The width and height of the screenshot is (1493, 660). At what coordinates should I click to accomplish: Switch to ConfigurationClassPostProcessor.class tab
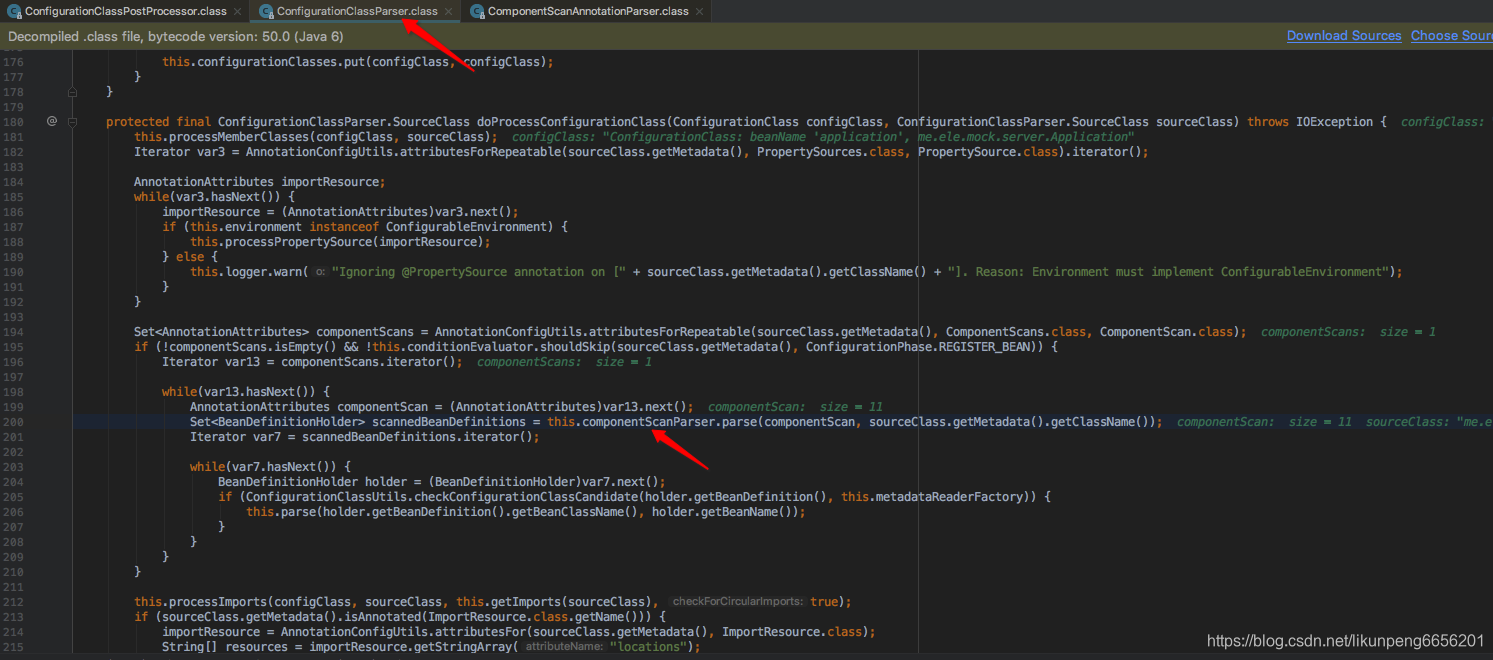(x=125, y=11)
